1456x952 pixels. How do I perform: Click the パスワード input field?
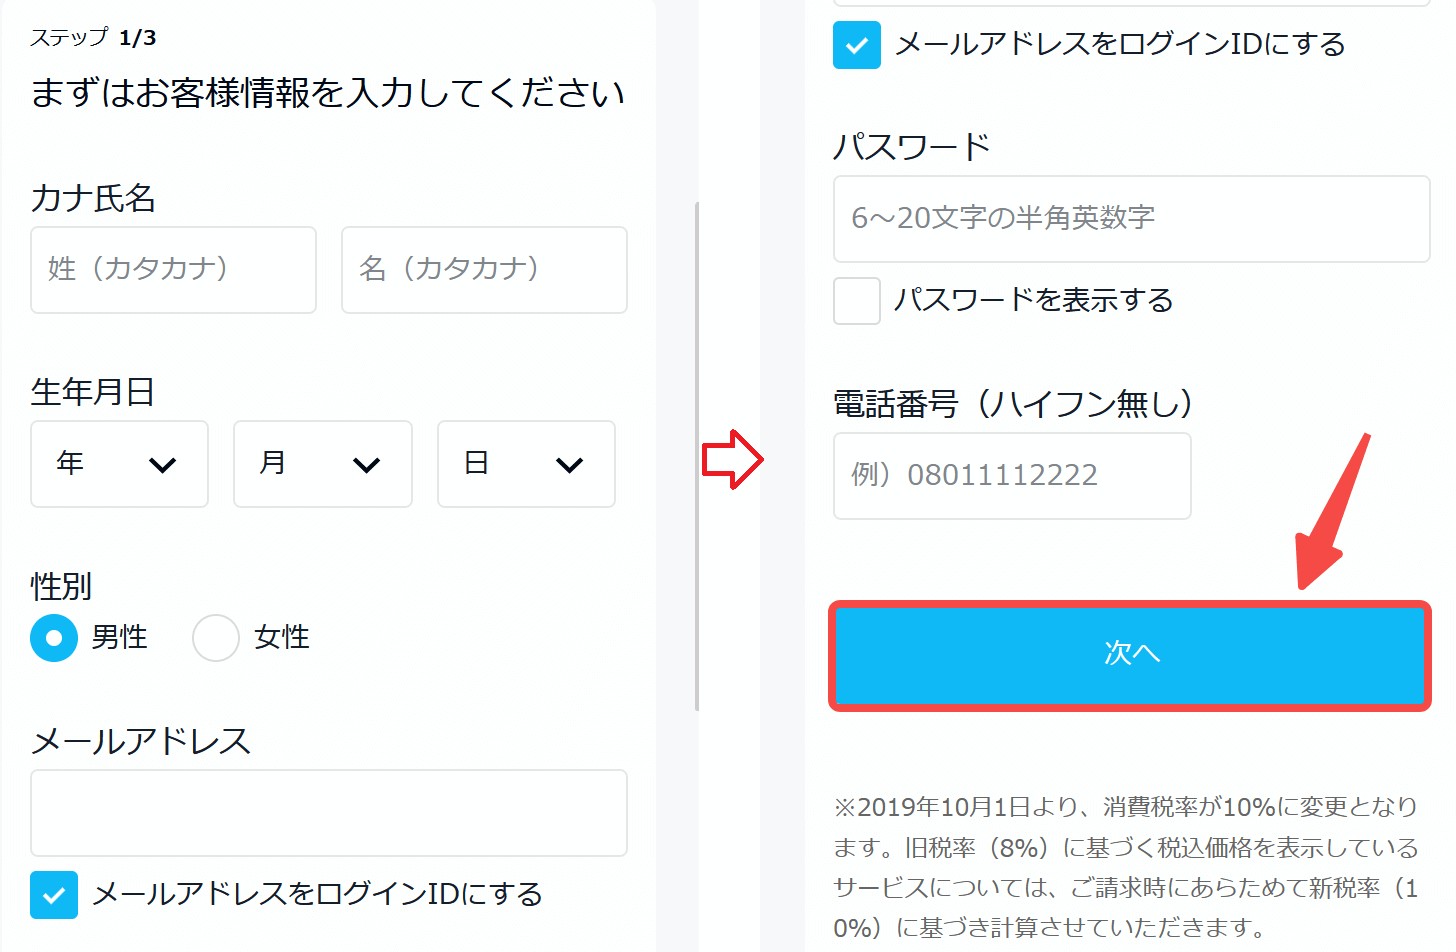click(1132, 219)
